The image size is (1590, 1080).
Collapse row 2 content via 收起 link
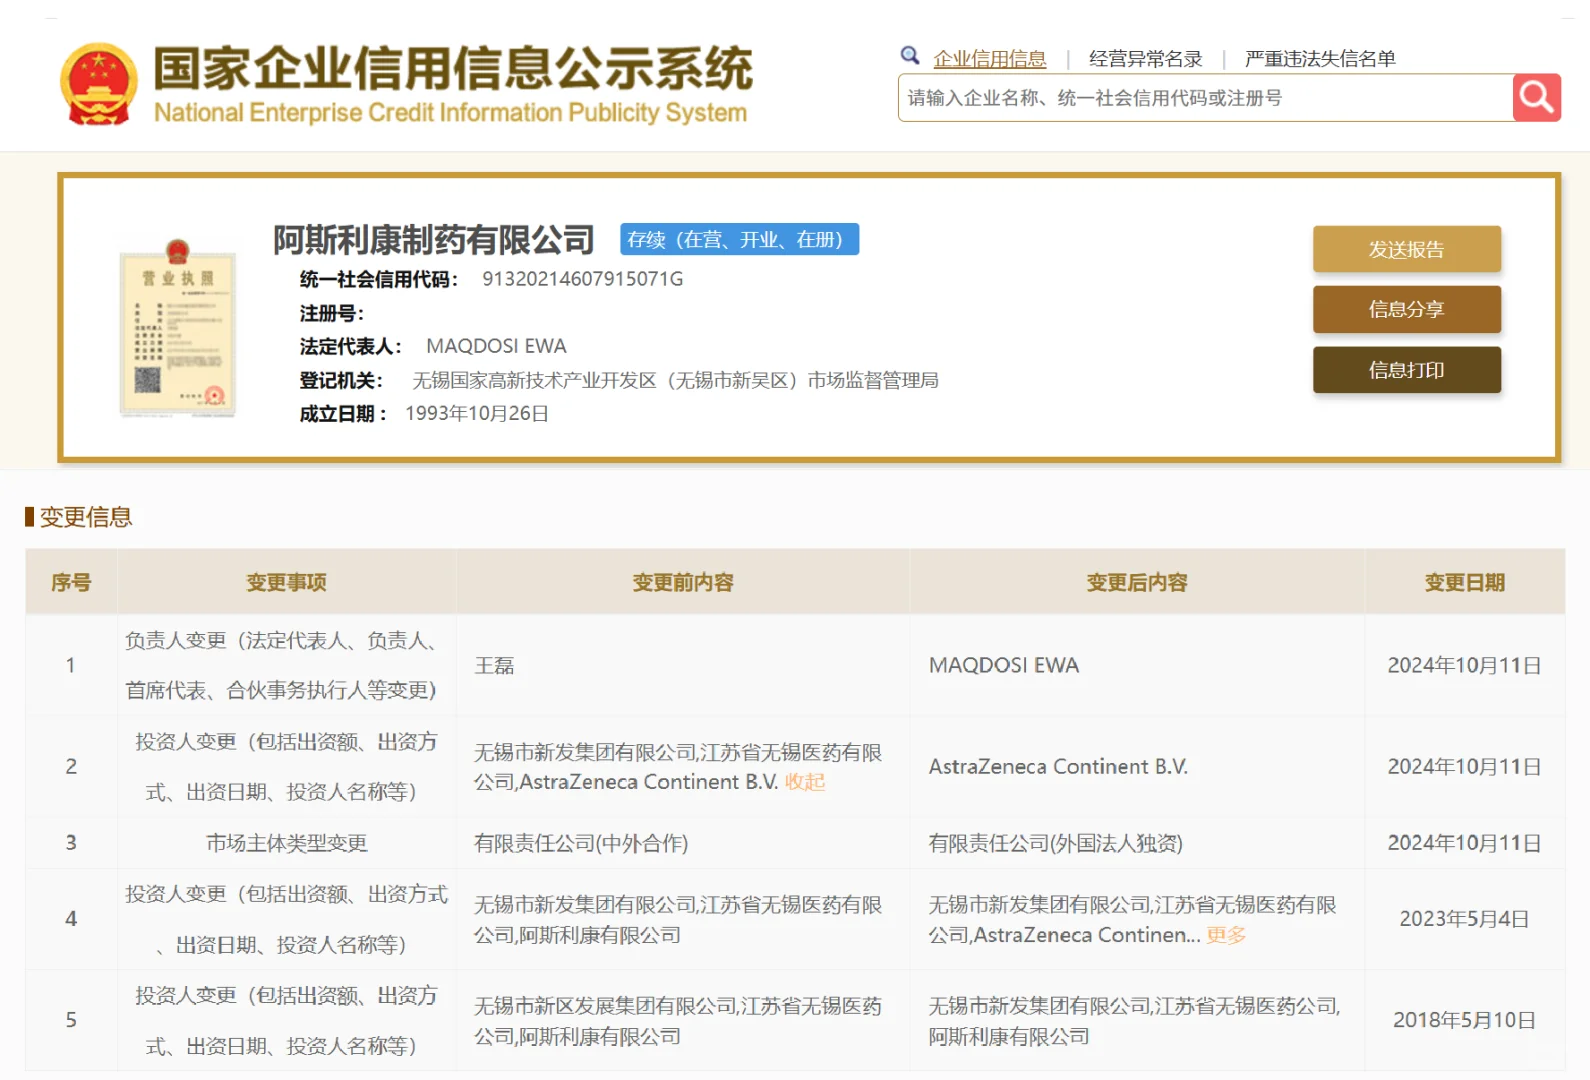pos(805,782)
